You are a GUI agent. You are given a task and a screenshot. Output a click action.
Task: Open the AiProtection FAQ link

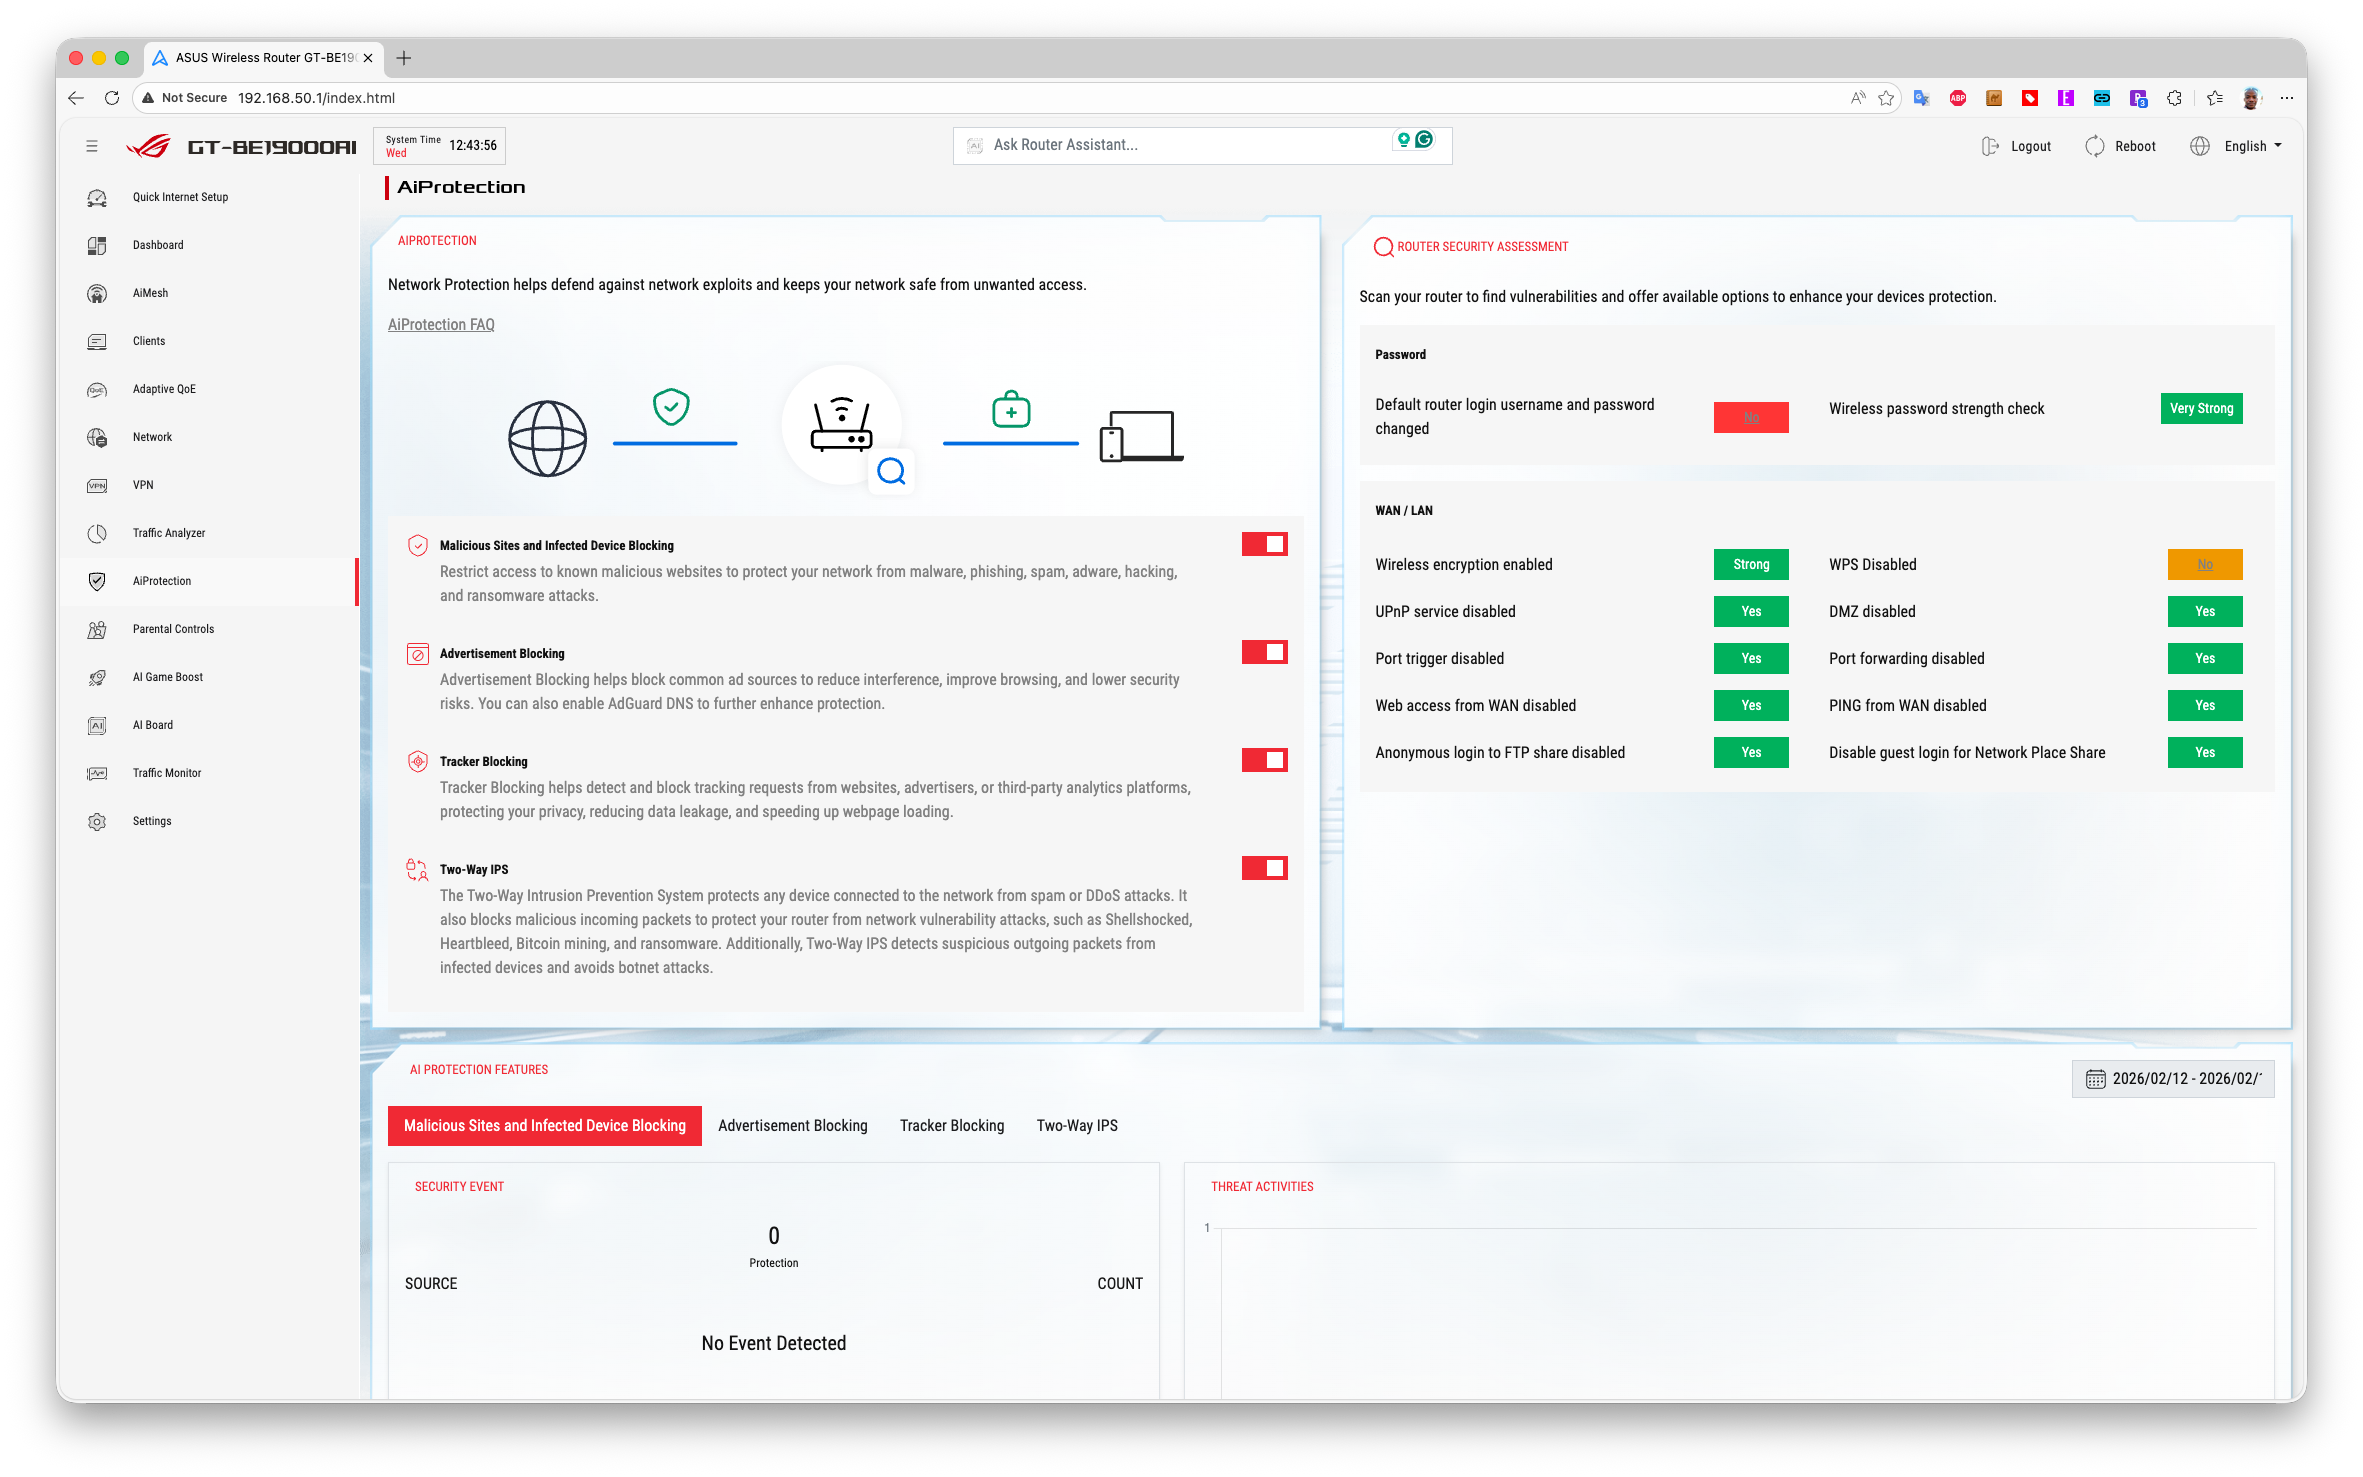click(x=441, y=325)
